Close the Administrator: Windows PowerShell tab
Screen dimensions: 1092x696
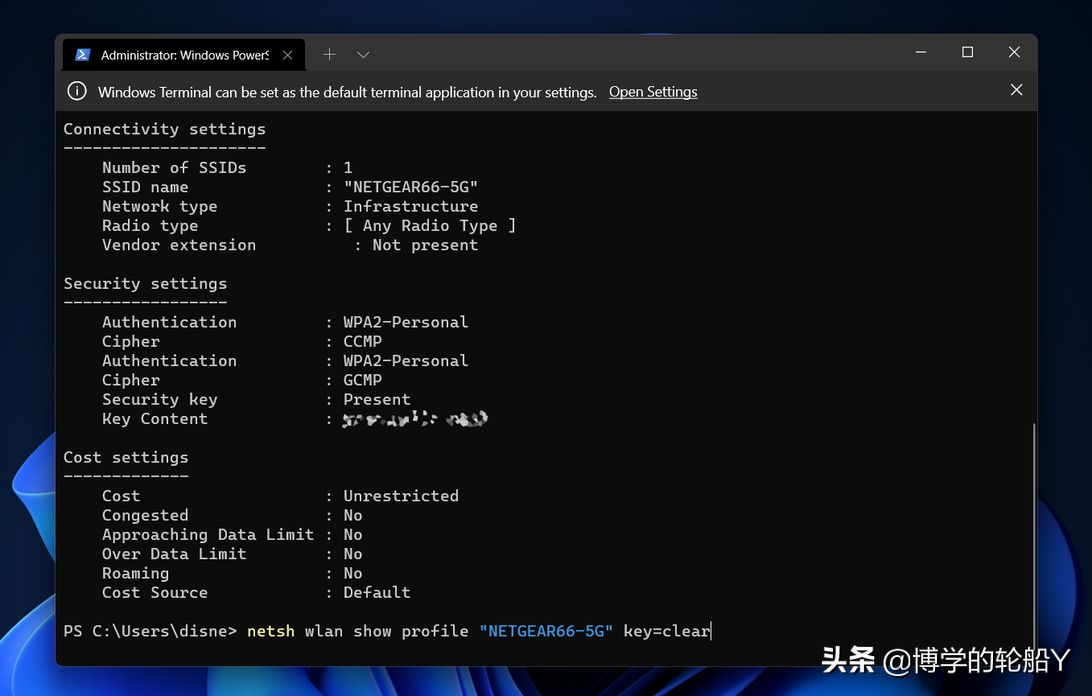coord(288,55)
